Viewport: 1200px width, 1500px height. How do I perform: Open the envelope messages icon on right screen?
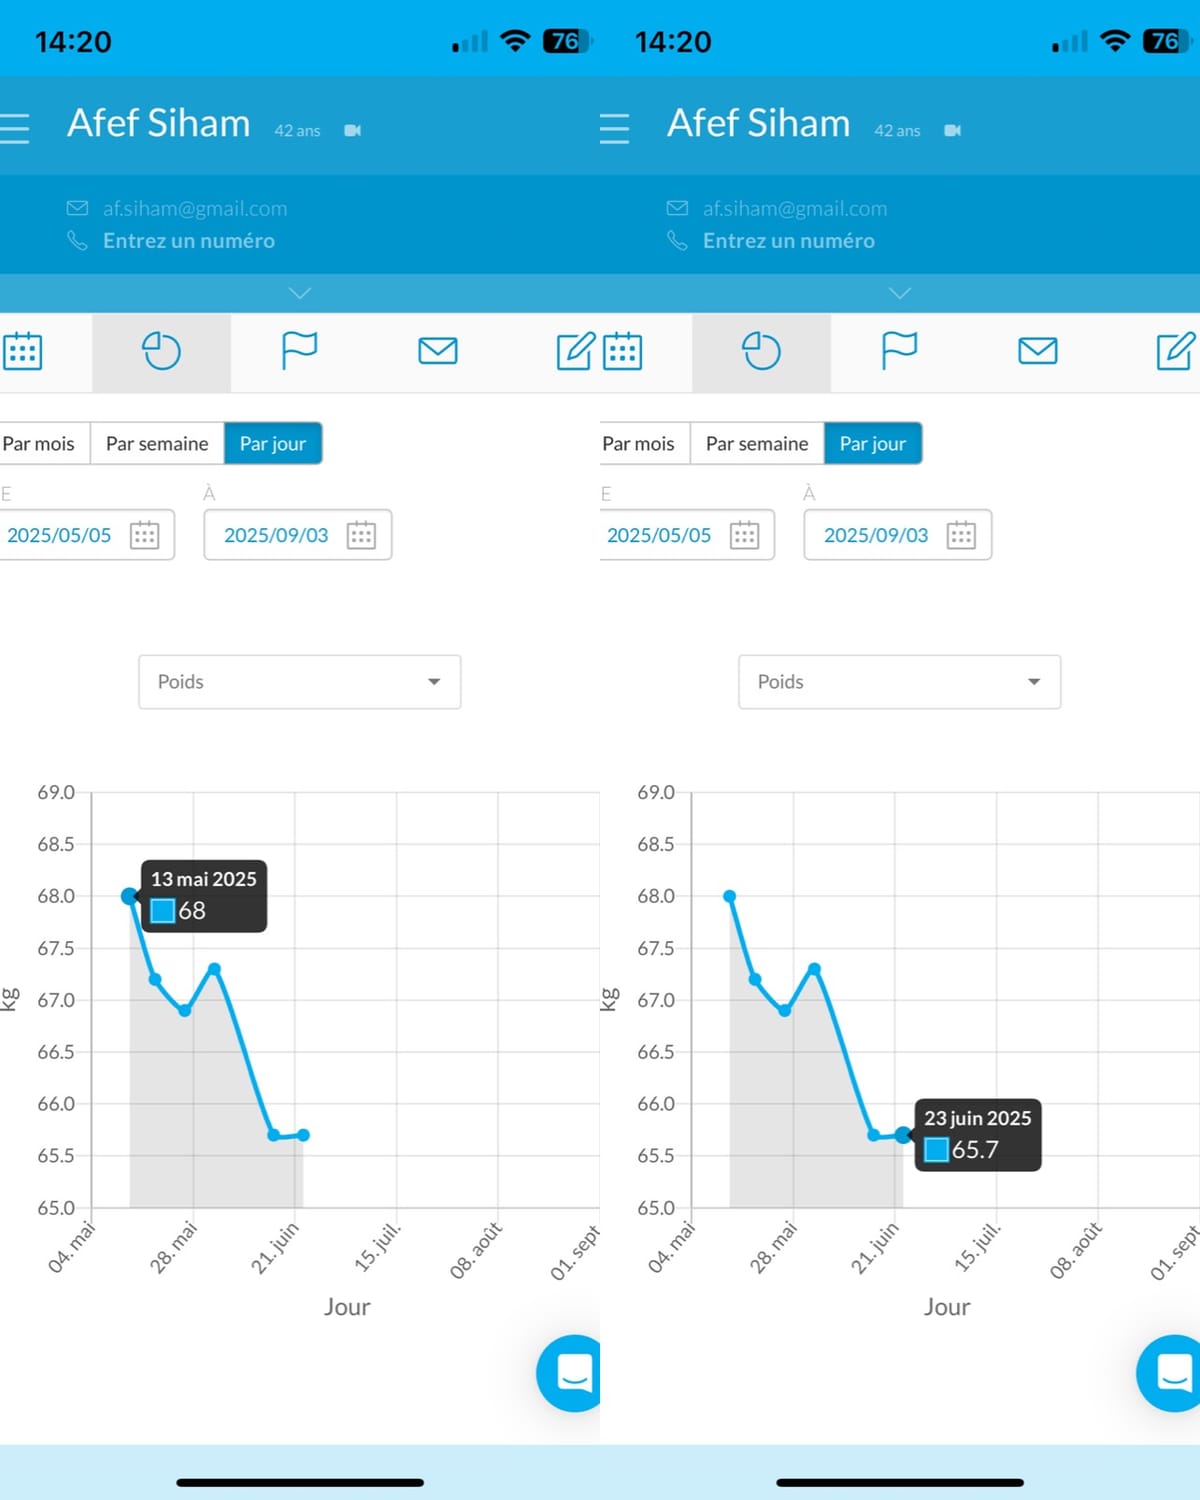click(x=1037, y=351)
